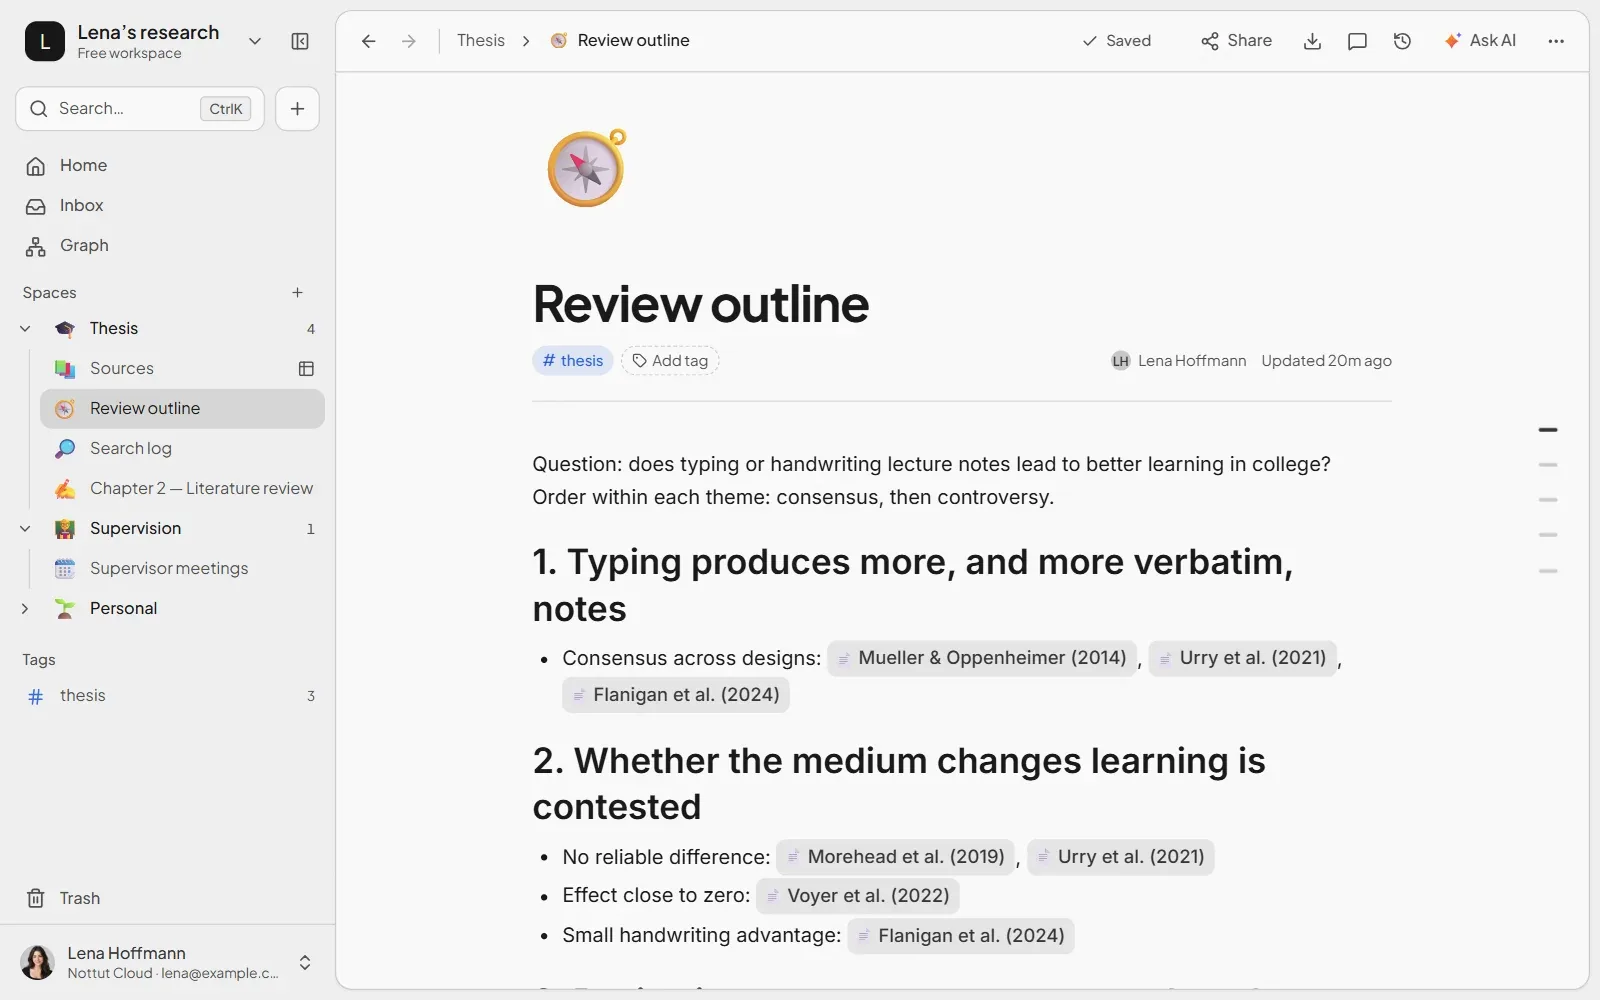1600x1000 pixels.
Task: Click the Saved status indicator
Action: pos(1116,40)
